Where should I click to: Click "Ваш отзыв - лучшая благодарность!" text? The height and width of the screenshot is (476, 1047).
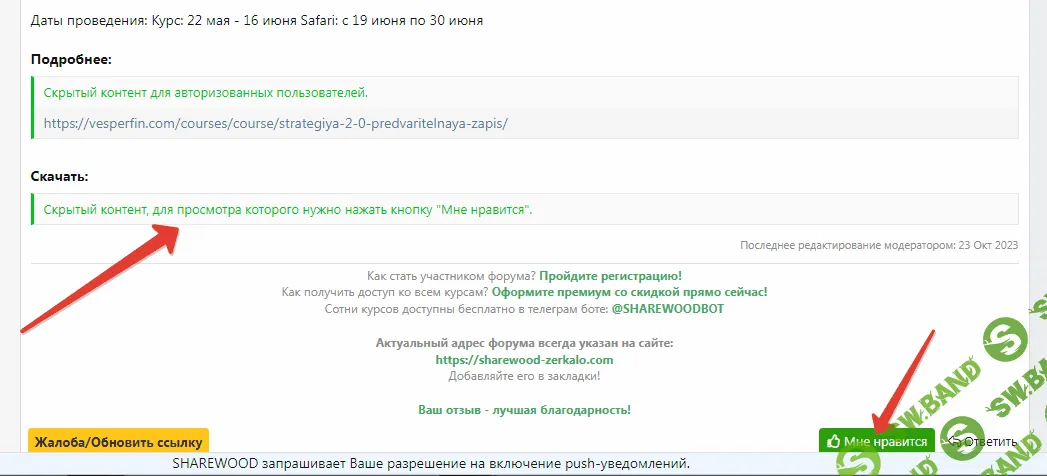pos(524,410)
